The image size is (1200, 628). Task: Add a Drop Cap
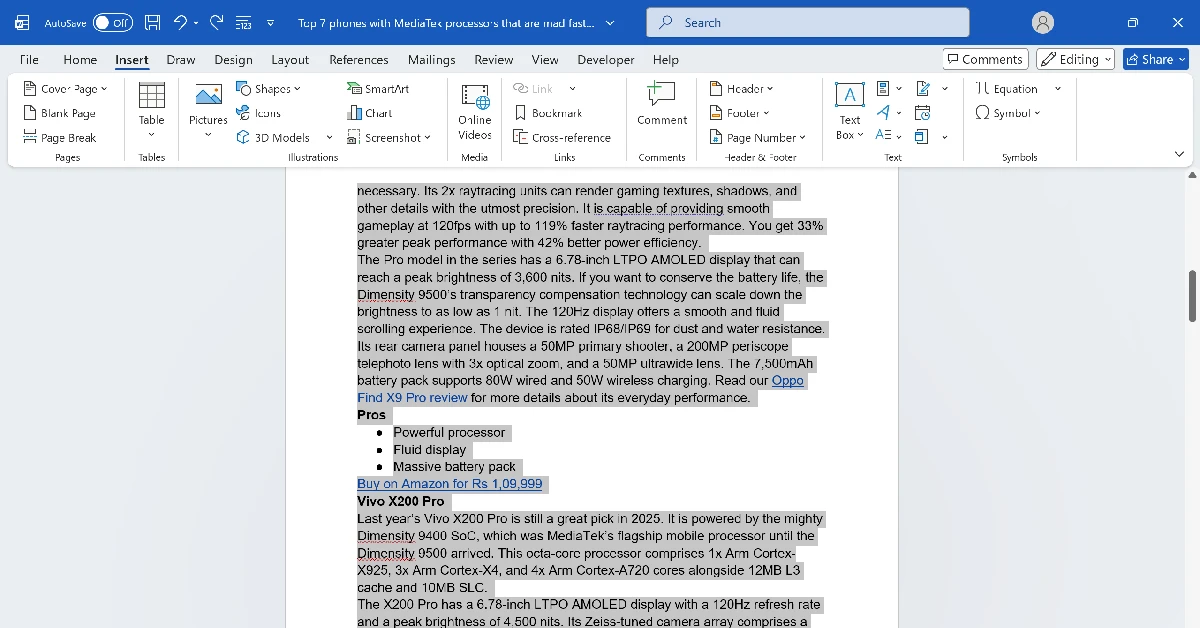coord(889,135)
